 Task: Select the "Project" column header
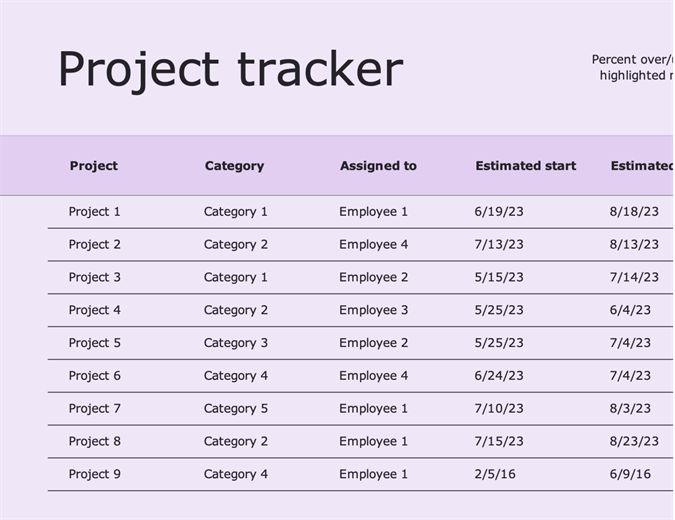(x=93, y=166)
